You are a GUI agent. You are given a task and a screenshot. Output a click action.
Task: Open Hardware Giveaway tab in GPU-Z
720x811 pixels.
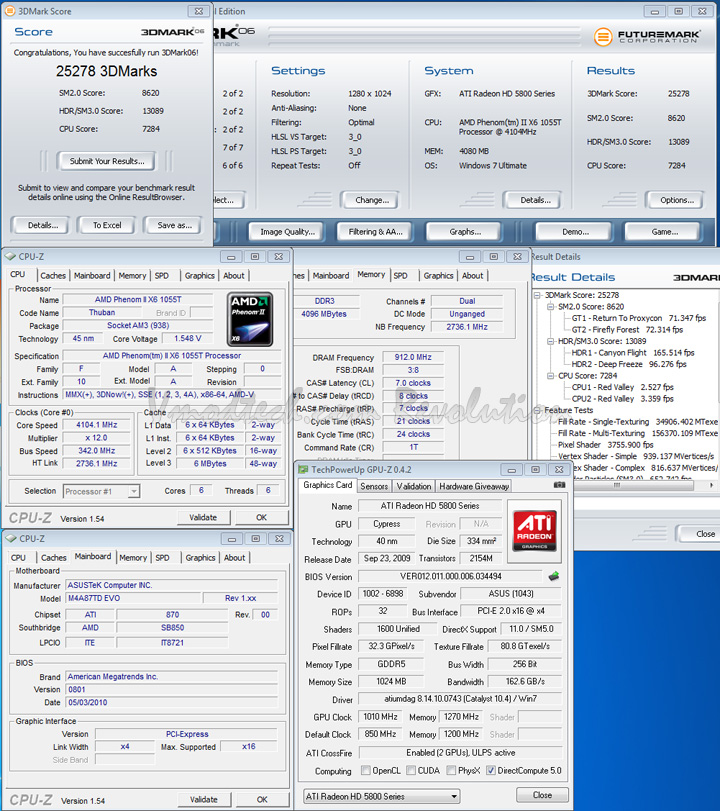[474, 486]
